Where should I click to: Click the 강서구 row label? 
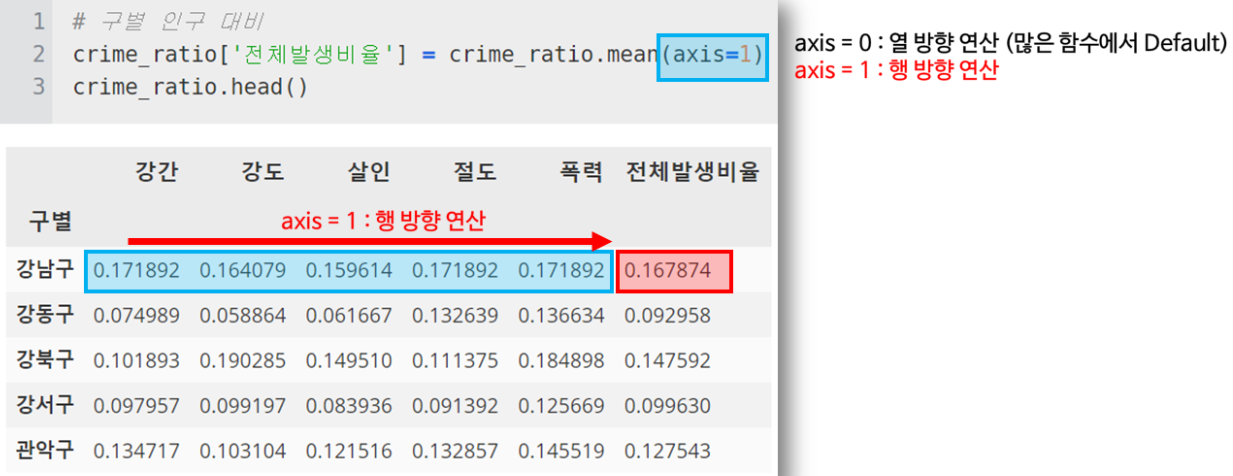coord(45,406)
